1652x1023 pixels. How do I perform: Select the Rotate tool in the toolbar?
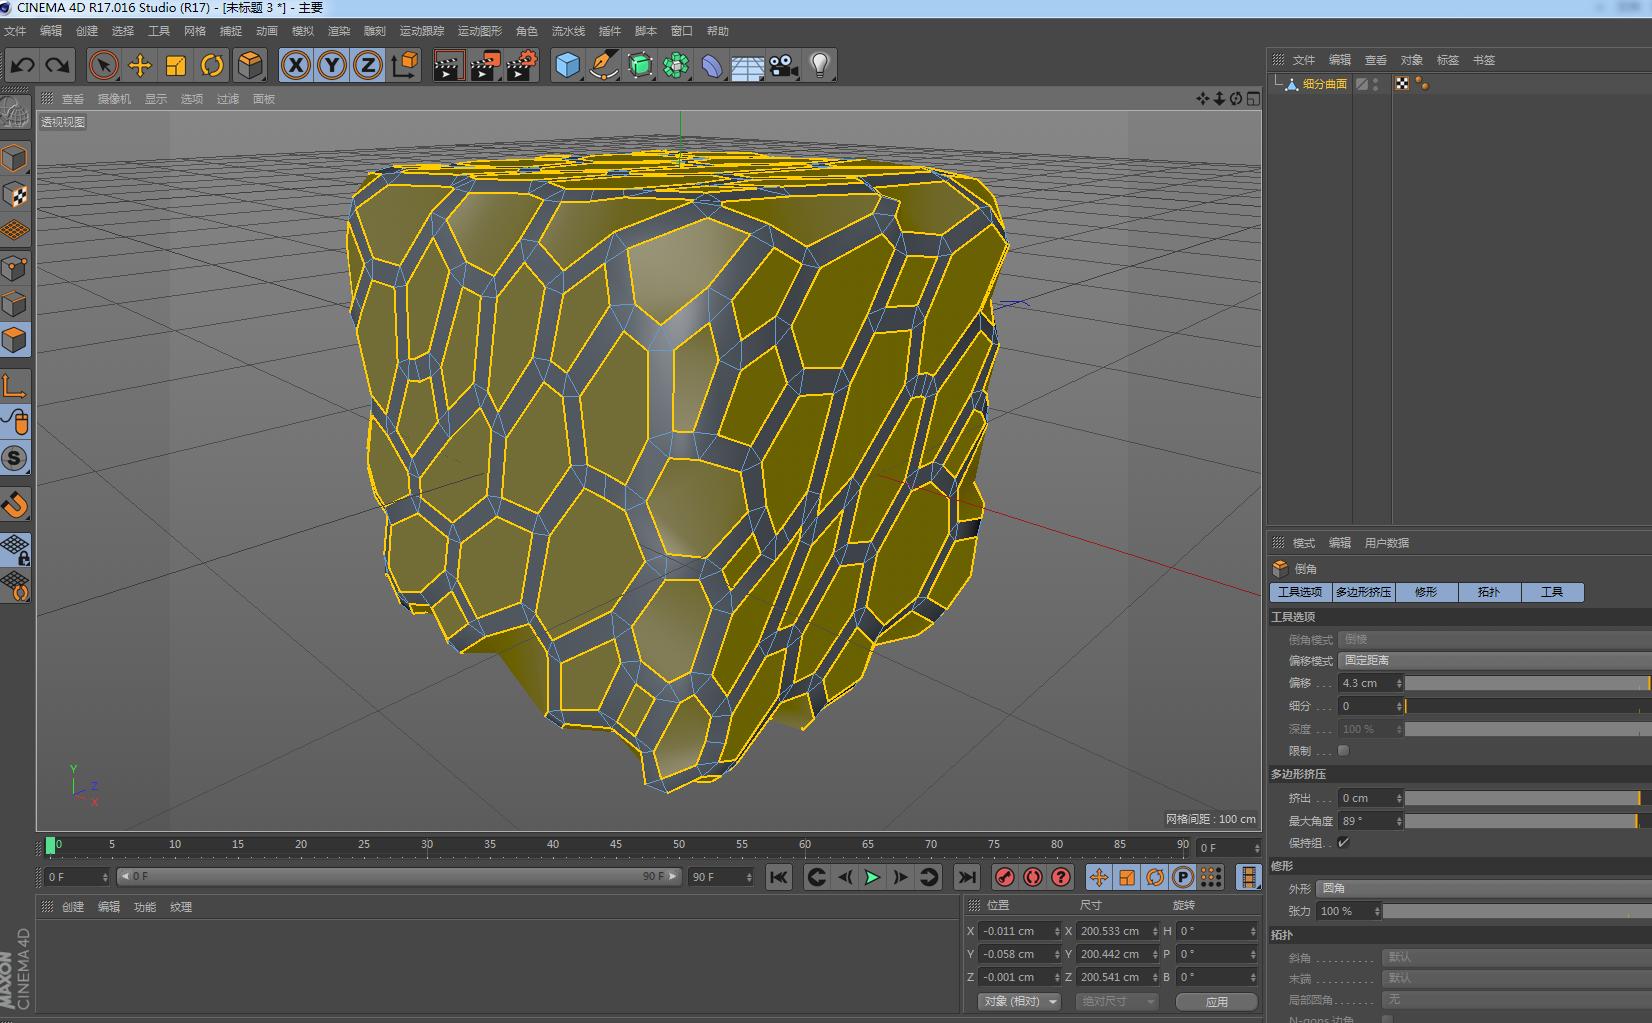click(x=212, y=64)
